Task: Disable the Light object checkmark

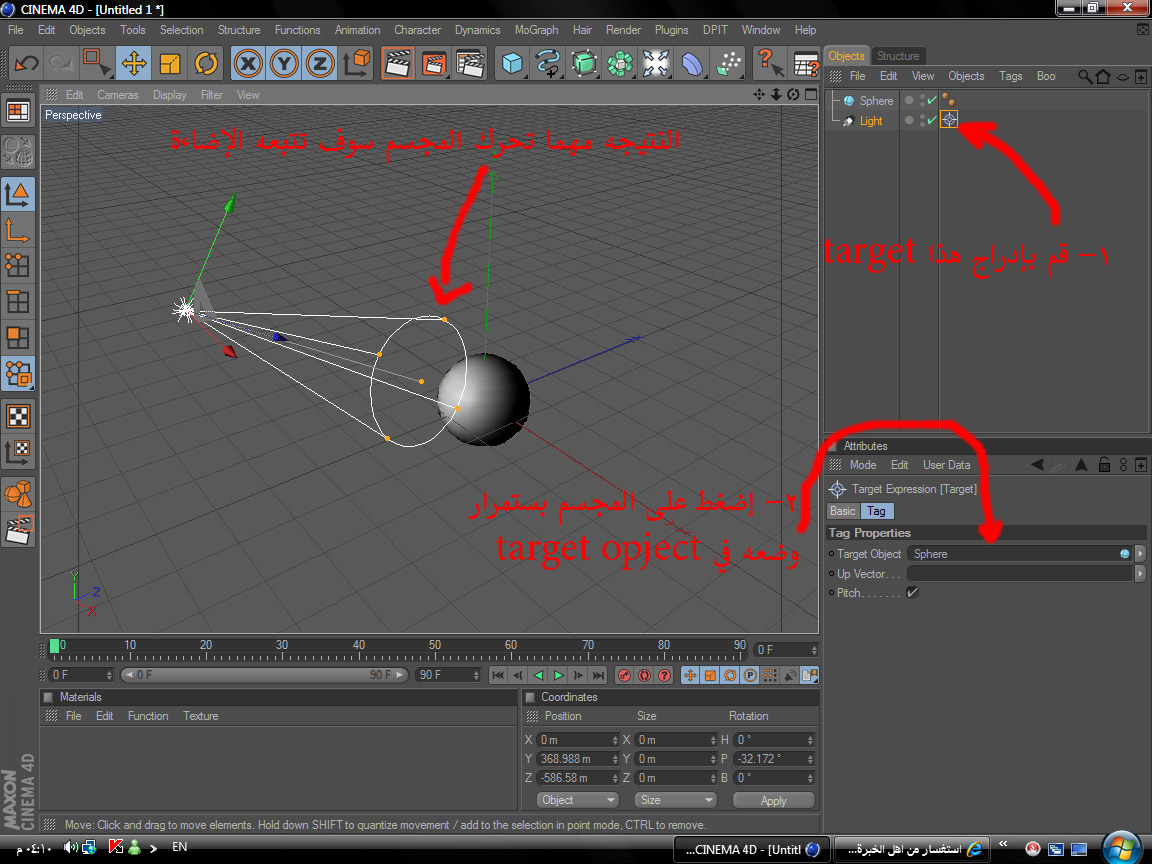Action: 931,120
